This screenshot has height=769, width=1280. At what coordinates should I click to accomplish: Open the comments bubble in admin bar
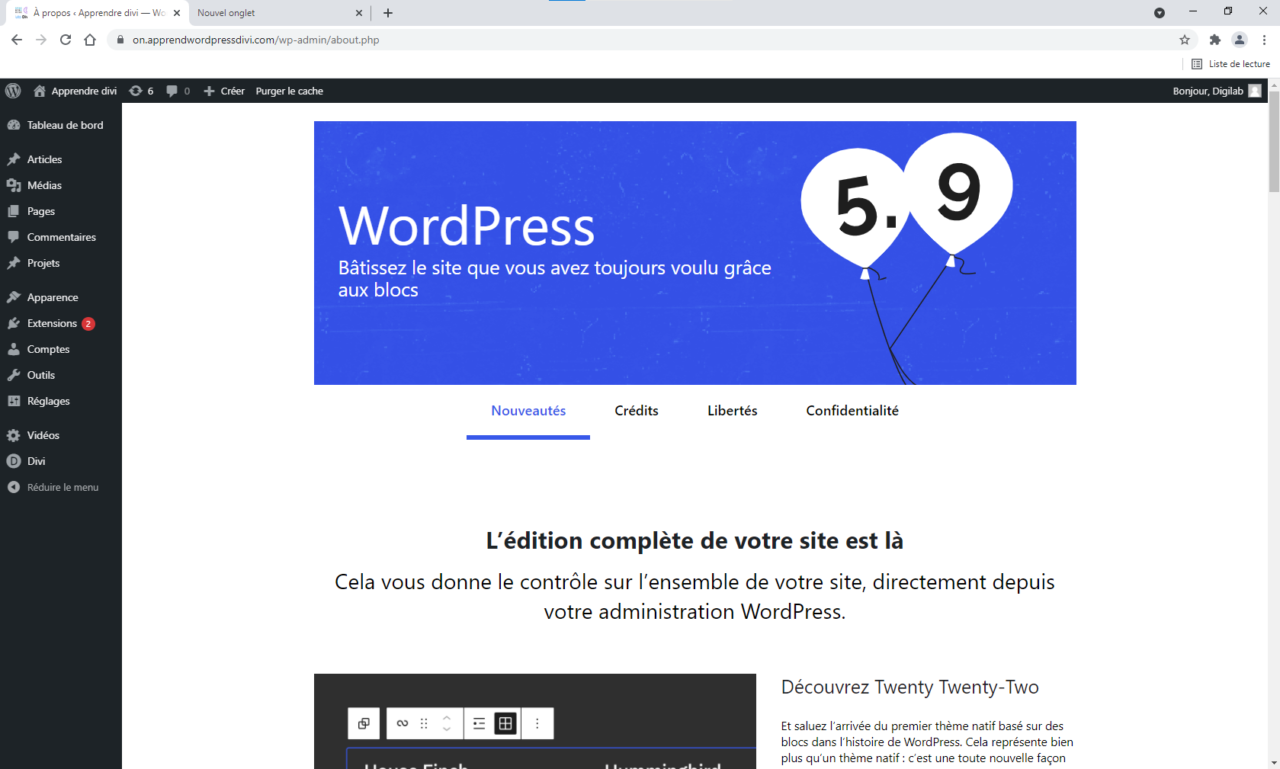[177, 91]
